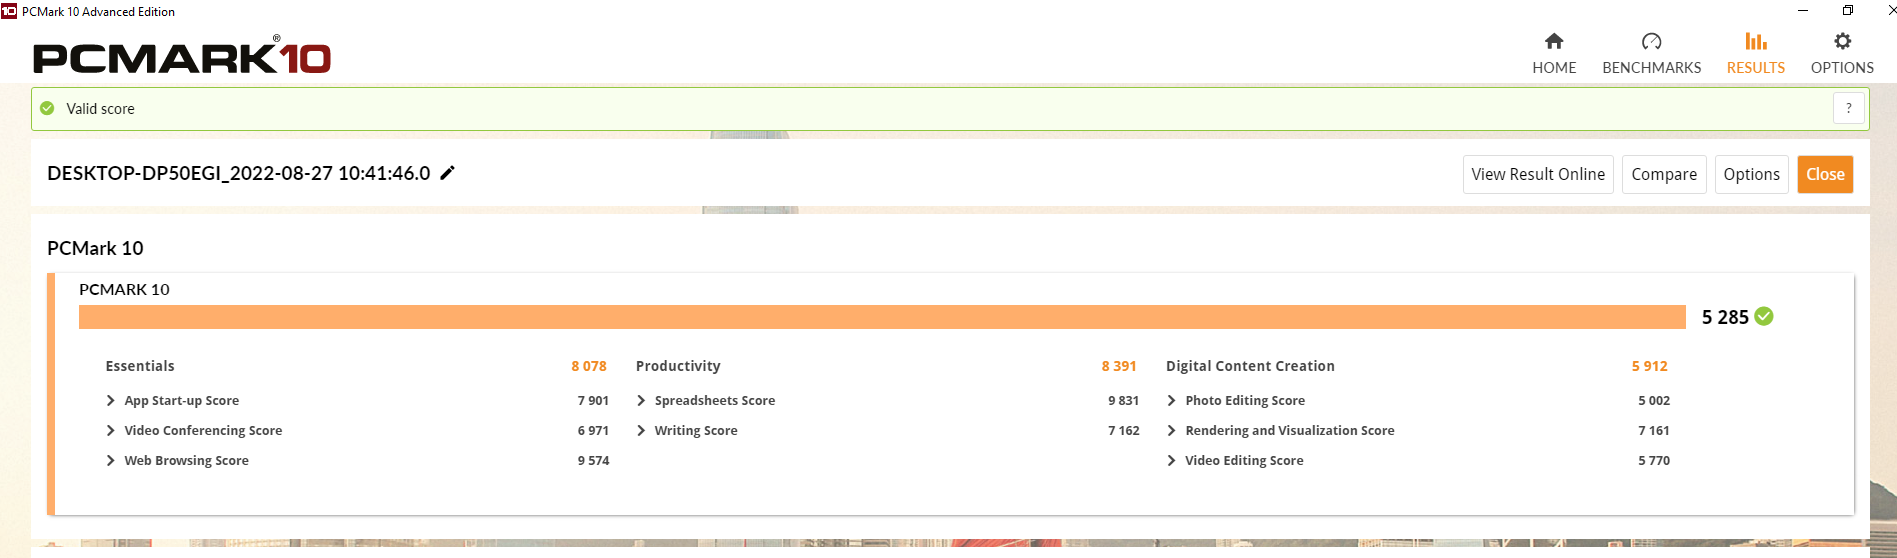
Task: Click View Result Online button
Action: coord(1538,174)
